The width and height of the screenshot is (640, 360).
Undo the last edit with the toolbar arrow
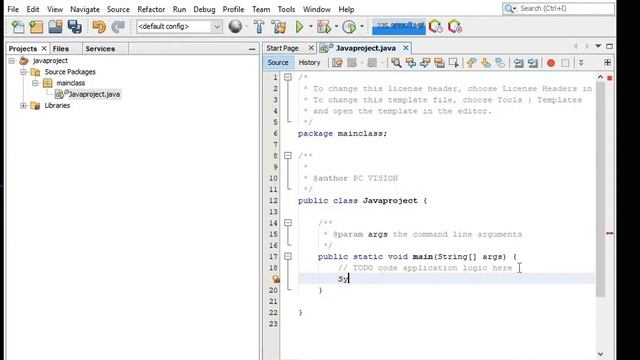pyautogui.click(x=99, y=27)
